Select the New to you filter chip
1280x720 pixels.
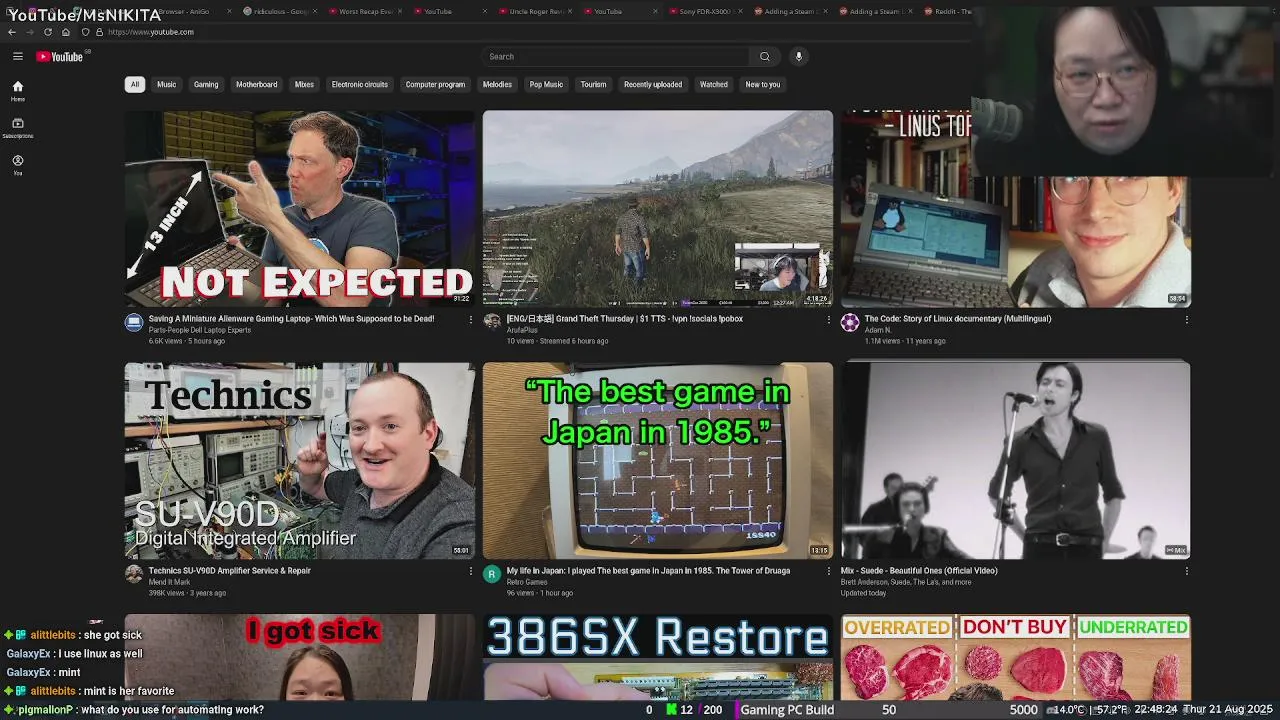pos(762,84)
